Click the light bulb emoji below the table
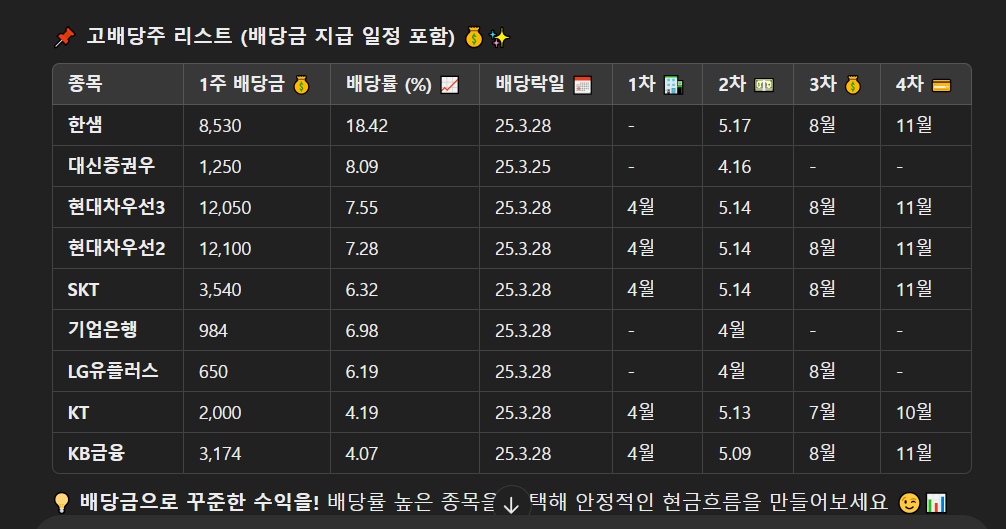Image resolution: width=1006 pixels, height=529 pixels. coord(62,503)
